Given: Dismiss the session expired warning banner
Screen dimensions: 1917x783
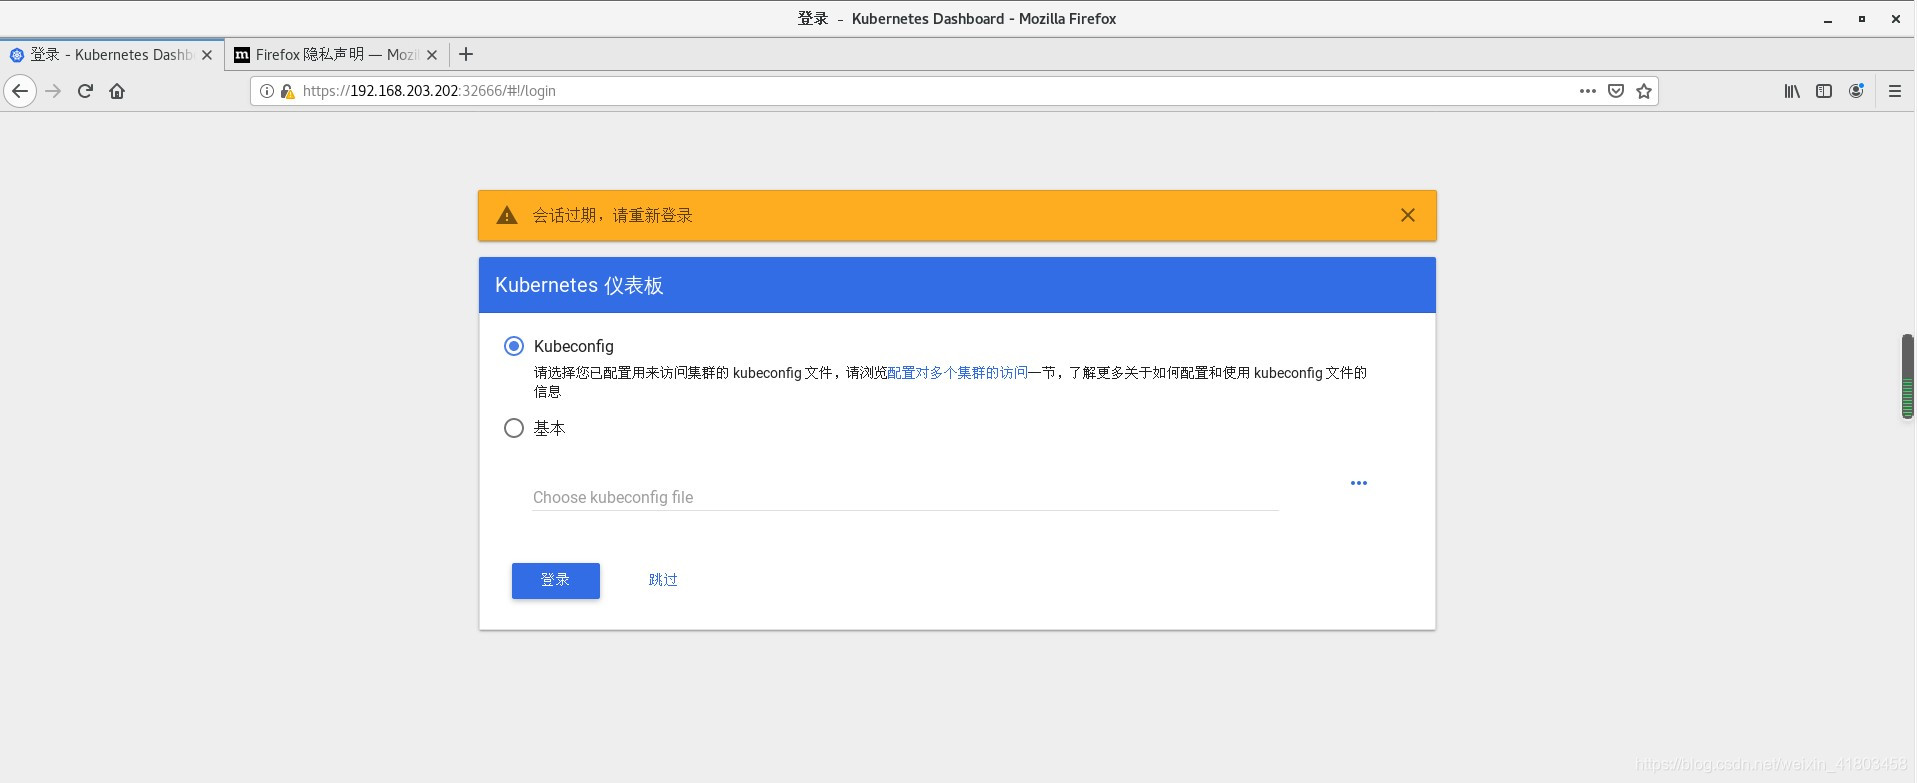Looking at the screenshot, I should pos(1408,215).
